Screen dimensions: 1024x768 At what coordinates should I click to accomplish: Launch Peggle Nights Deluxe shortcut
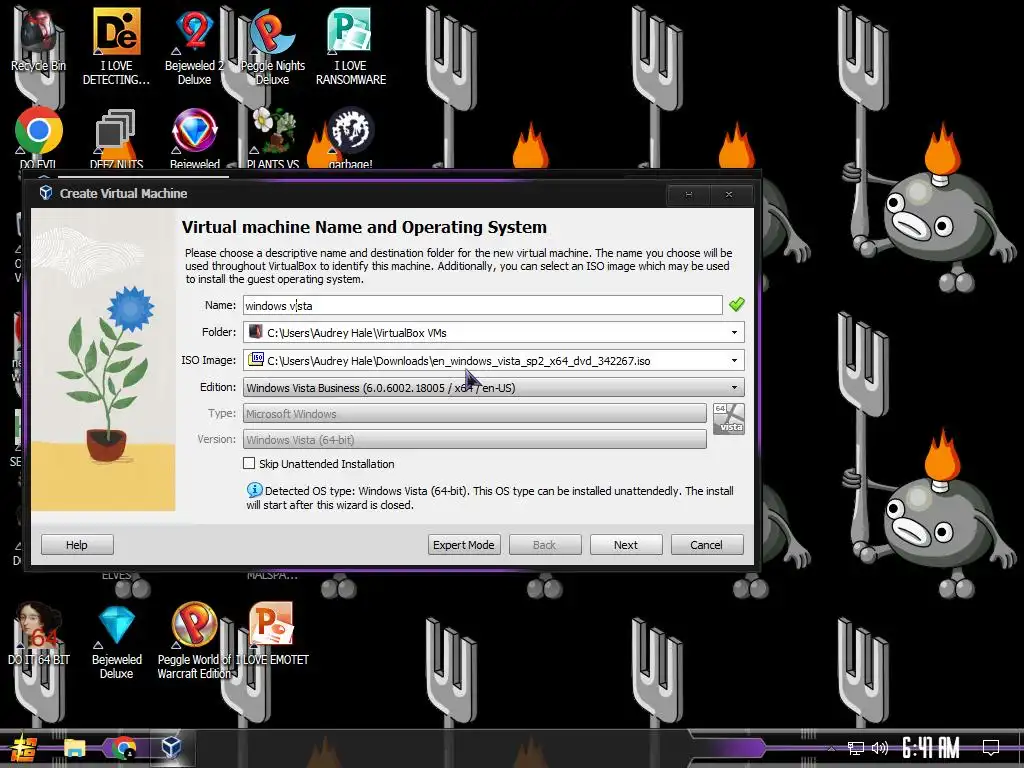coord(272,46)
